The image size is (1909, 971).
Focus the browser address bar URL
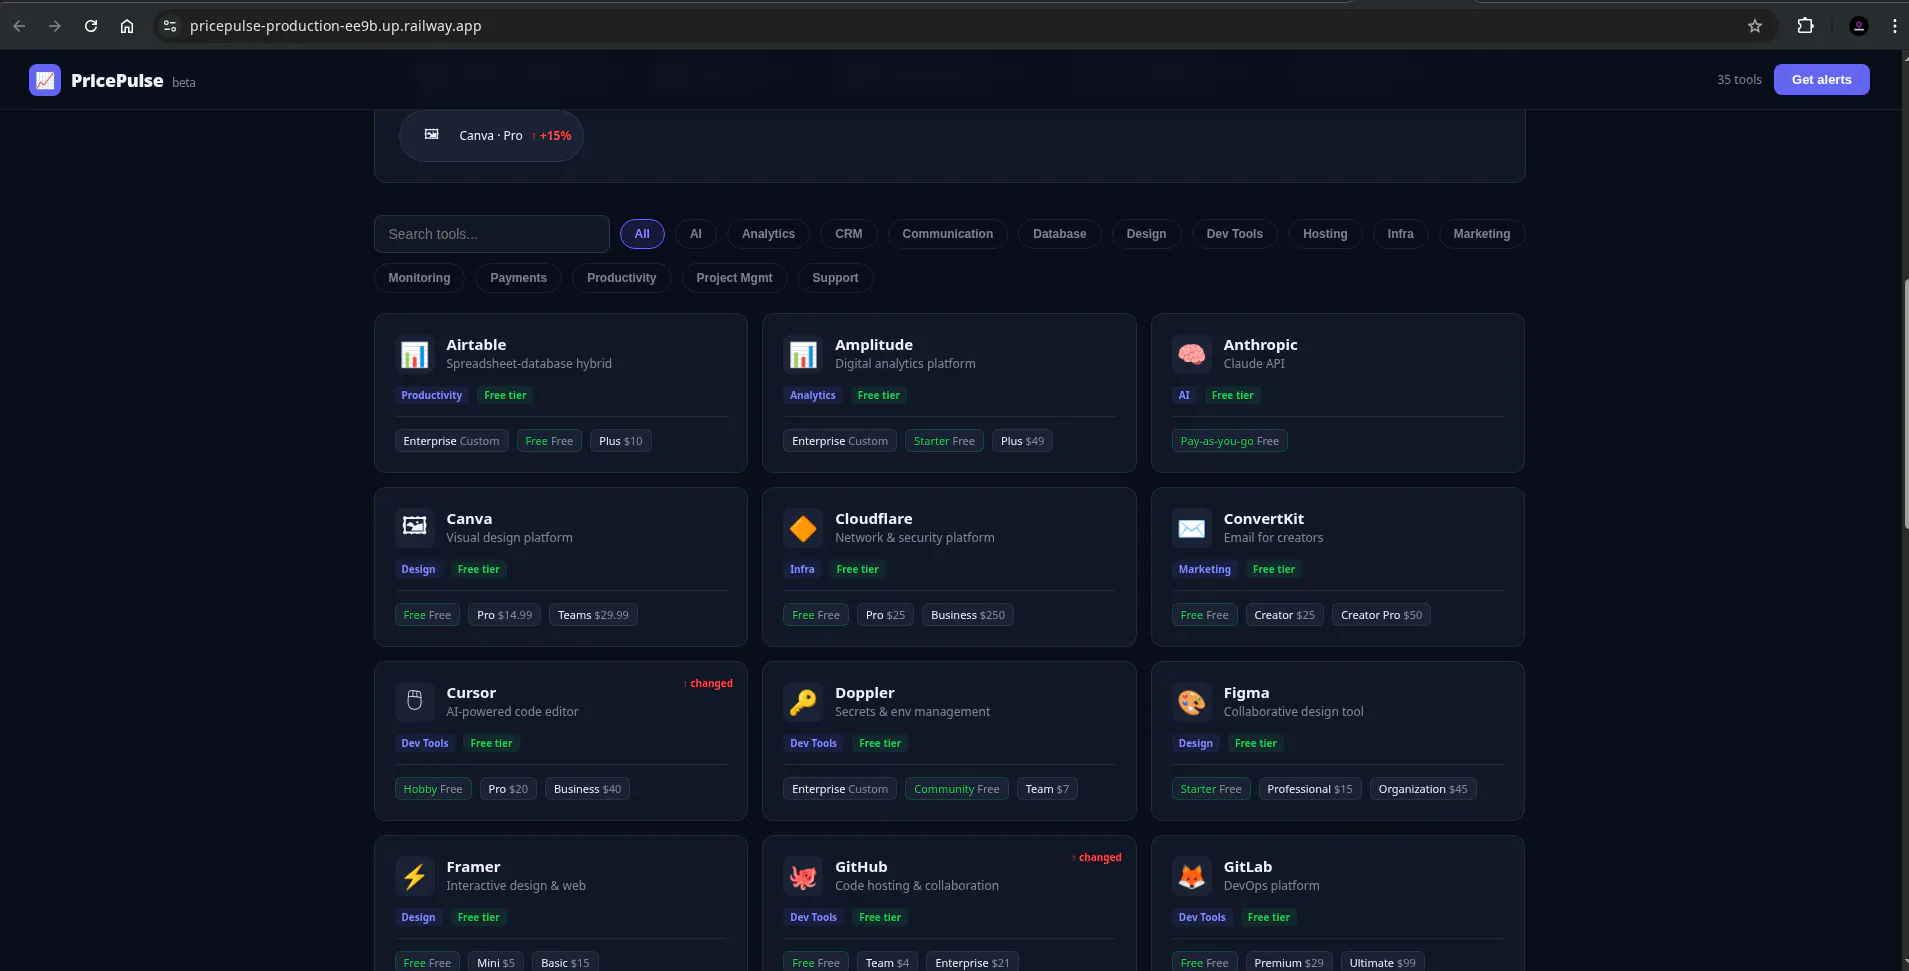click(x=335, y=26)
